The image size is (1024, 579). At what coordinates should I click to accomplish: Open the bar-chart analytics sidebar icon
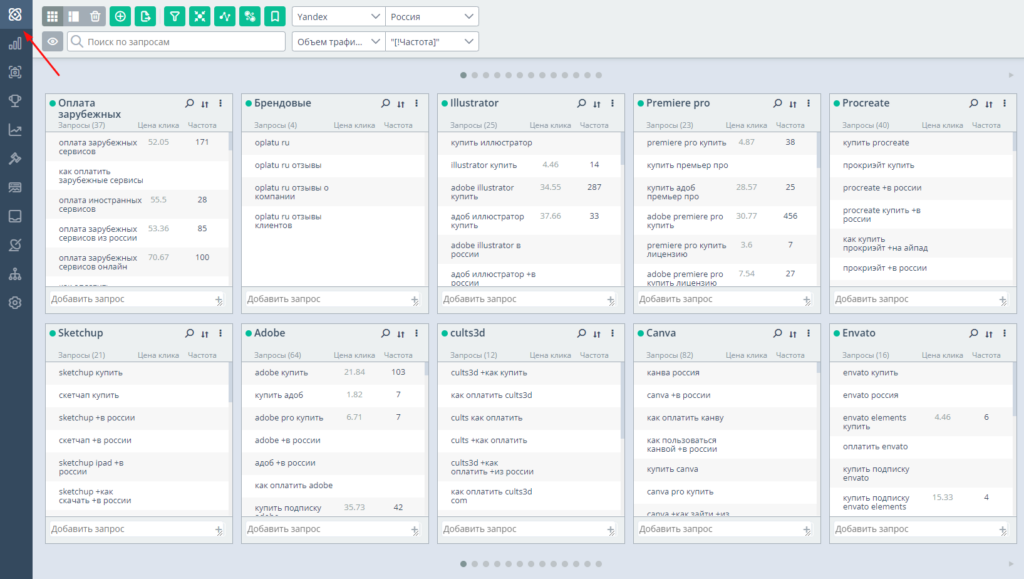pos(15,44)
